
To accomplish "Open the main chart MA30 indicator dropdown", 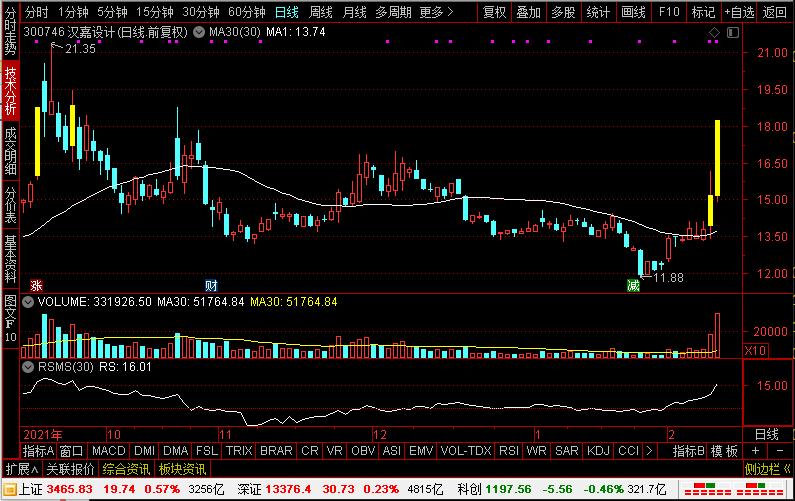I will click(x=200, y=34).
